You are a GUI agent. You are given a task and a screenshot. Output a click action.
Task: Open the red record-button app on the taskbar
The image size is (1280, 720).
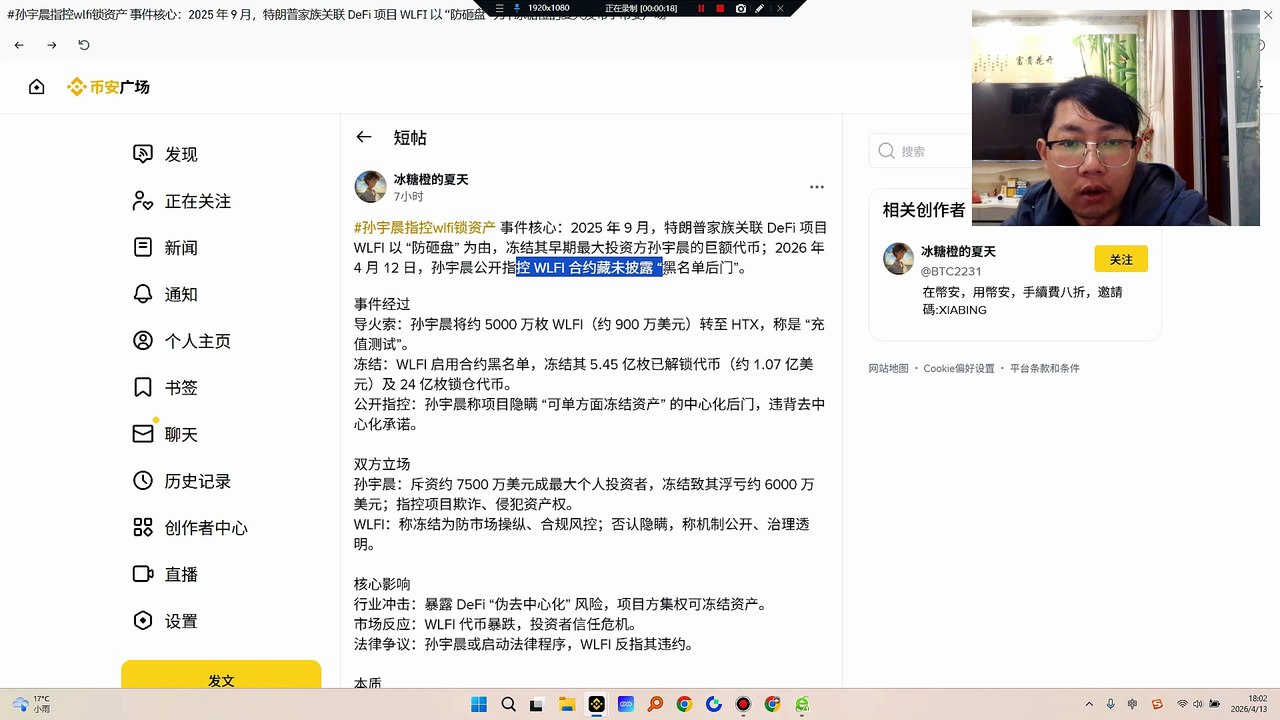click(x=743, y=704)
